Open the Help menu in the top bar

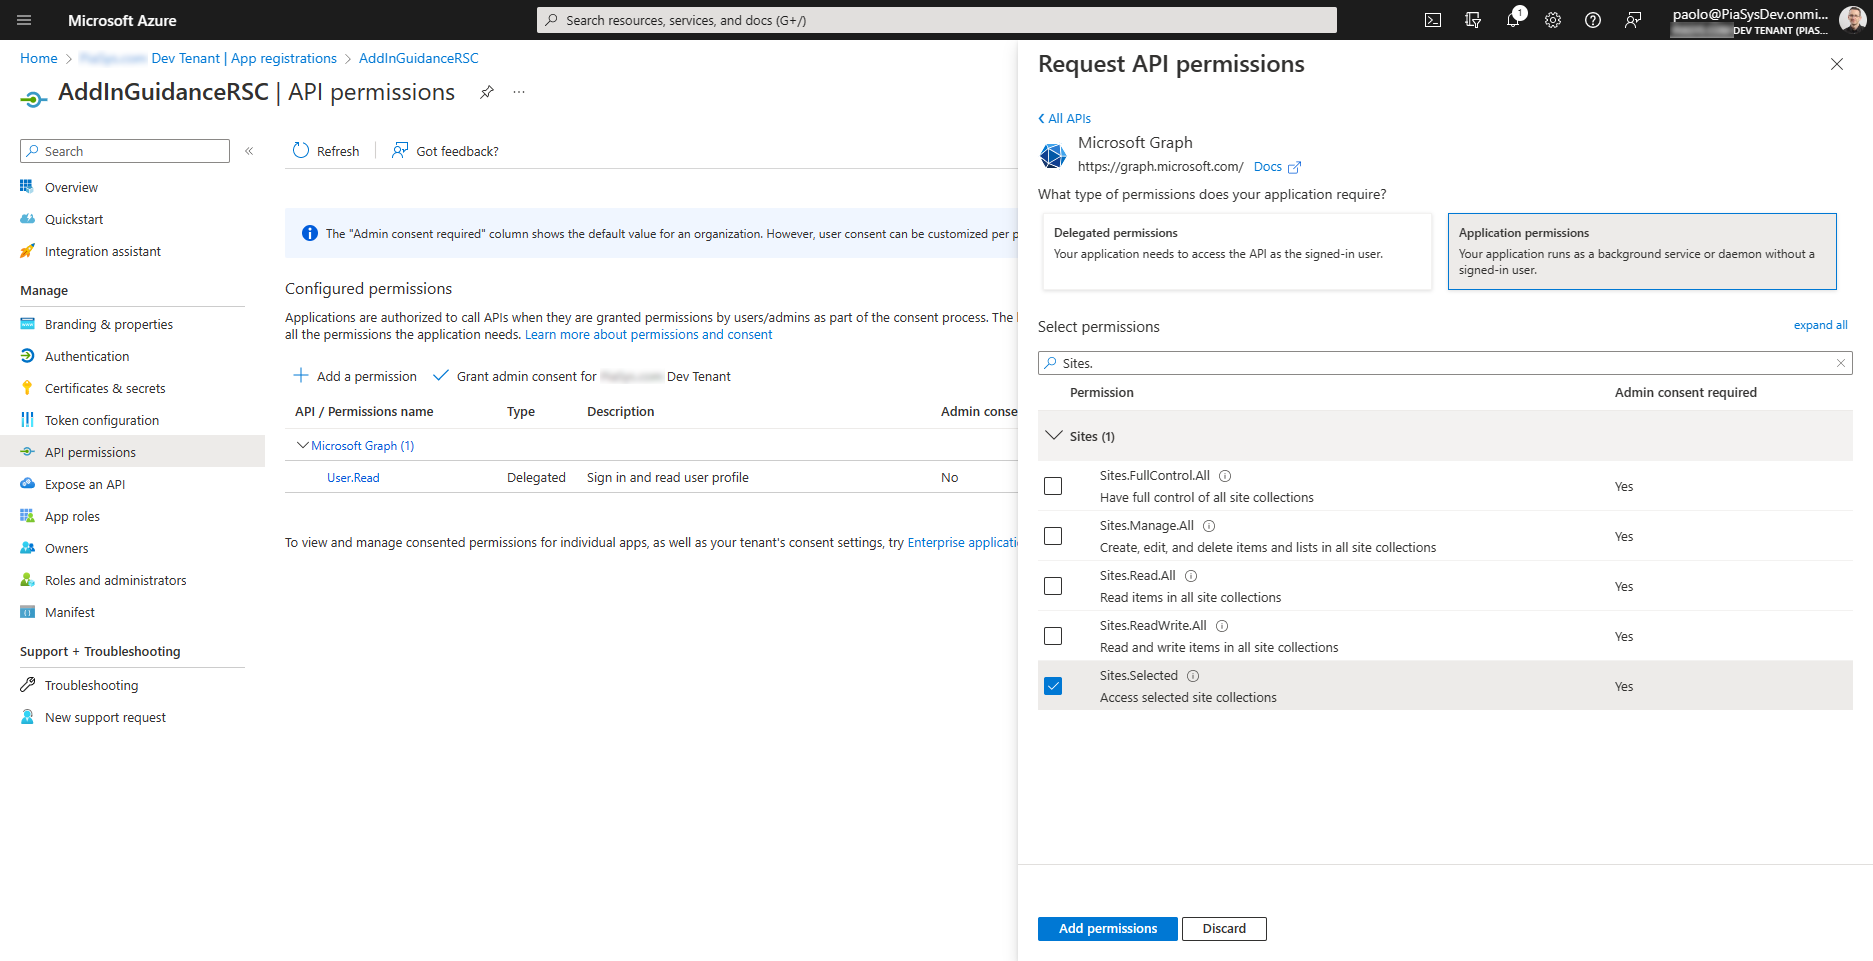pyautogui.click(x=1592, y=19)
